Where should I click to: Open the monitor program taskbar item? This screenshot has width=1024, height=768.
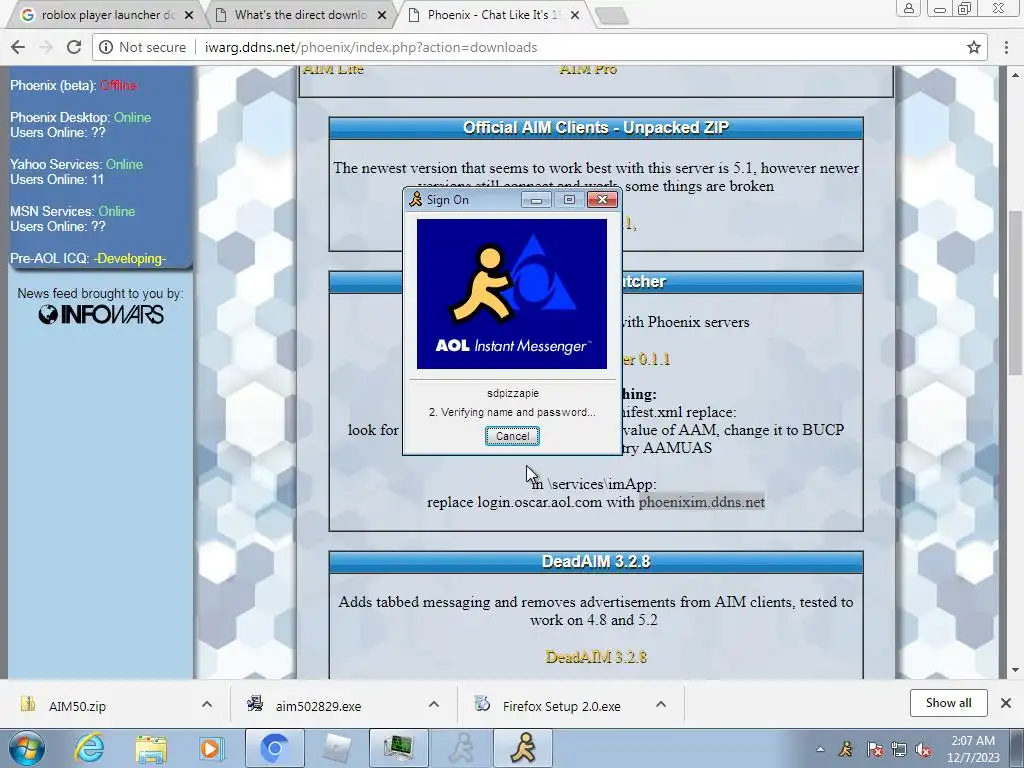(399, 748)
